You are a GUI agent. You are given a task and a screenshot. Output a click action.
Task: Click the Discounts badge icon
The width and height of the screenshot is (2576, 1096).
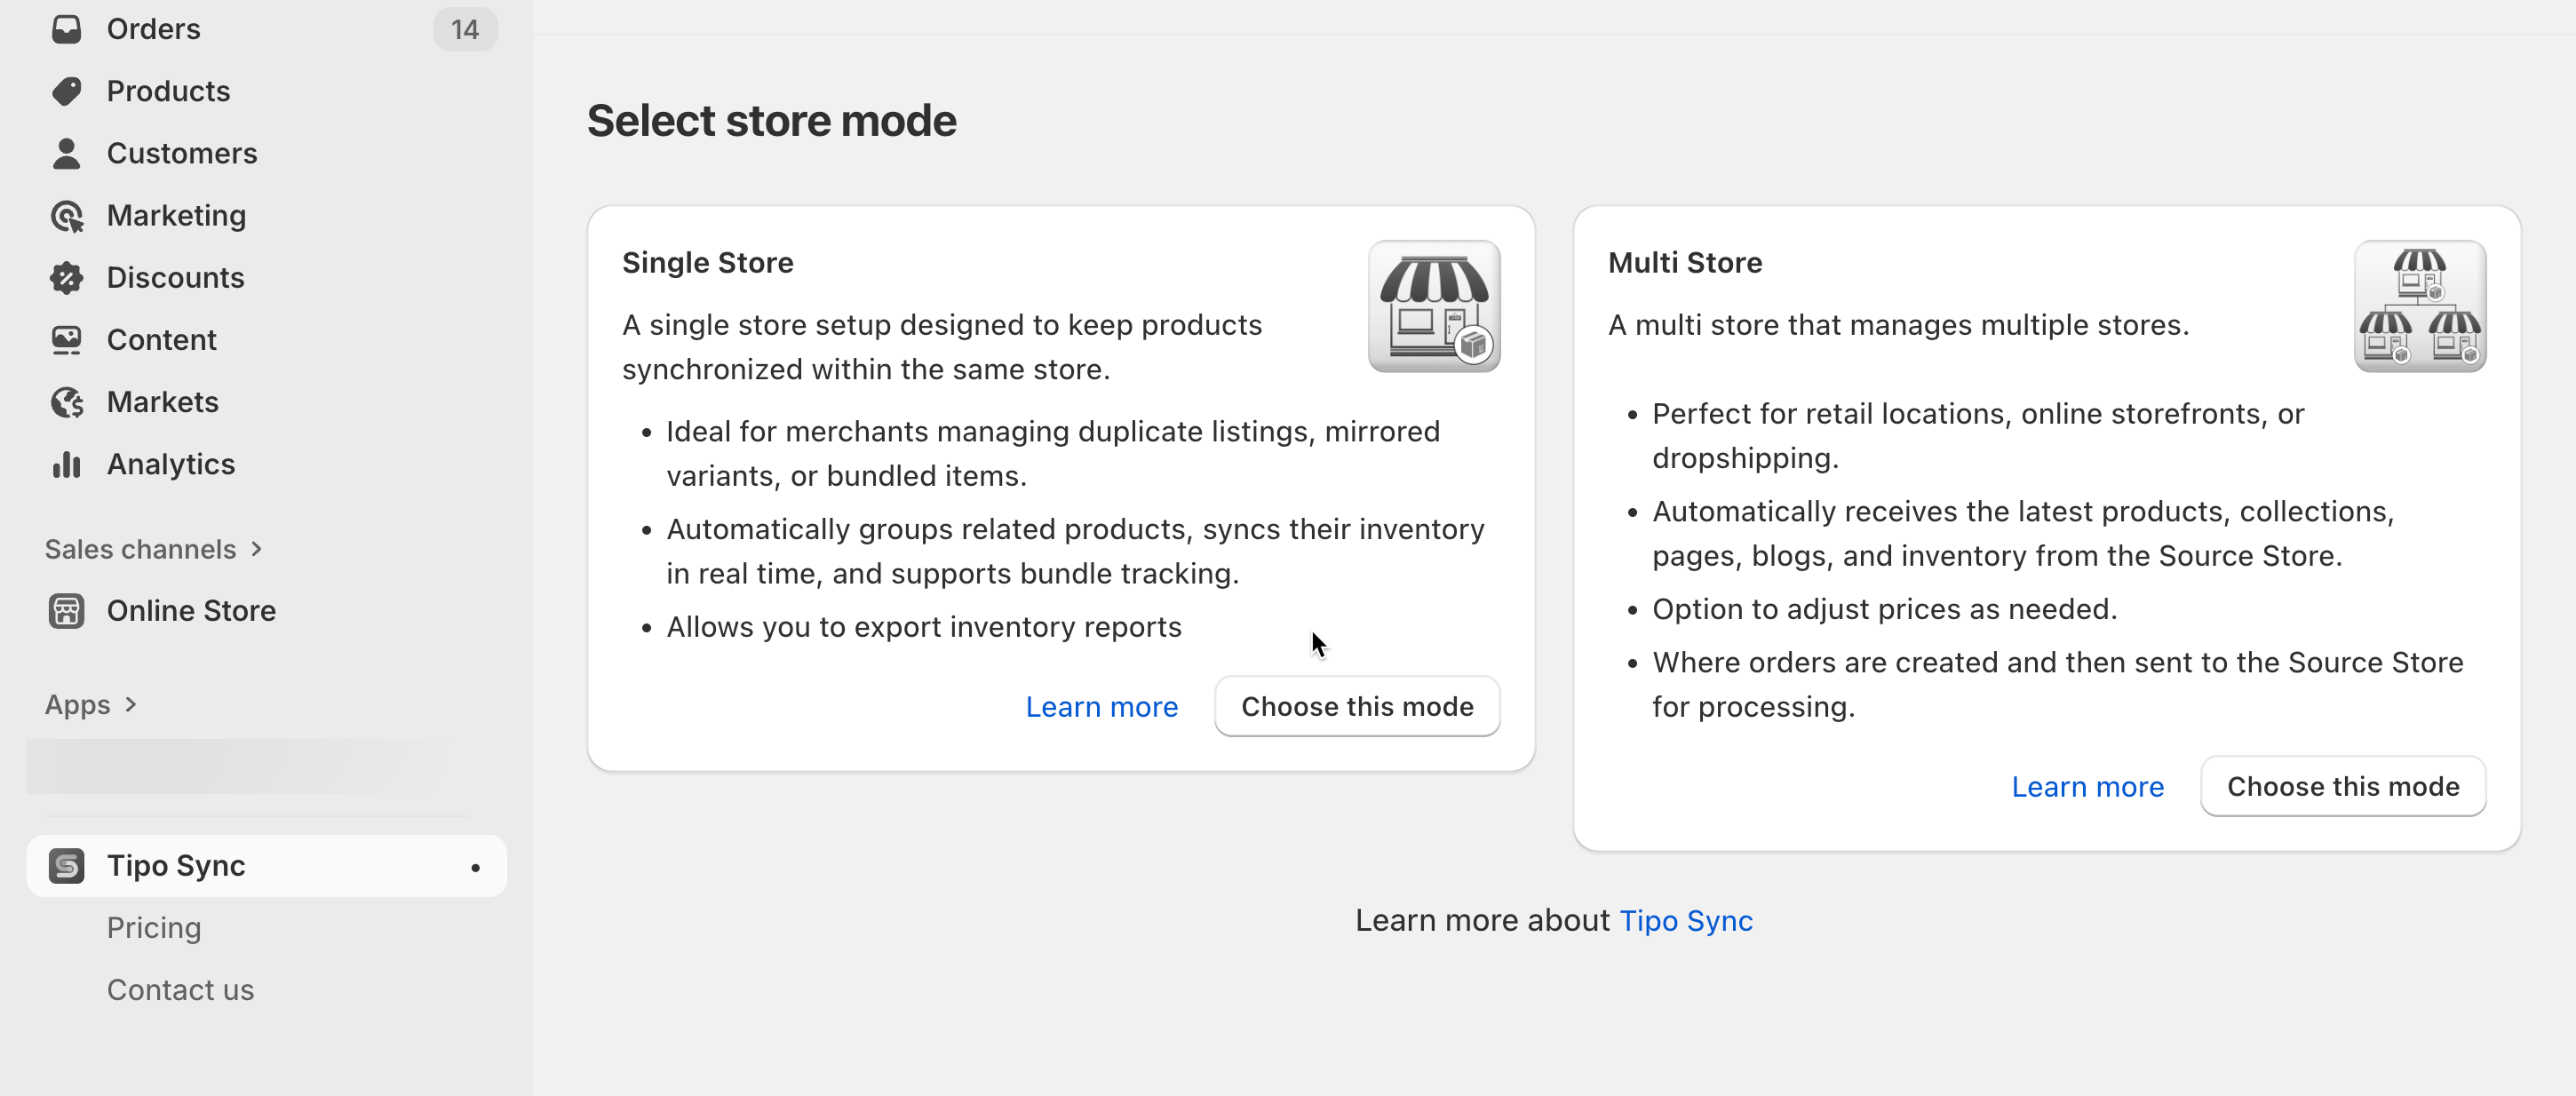66,278
